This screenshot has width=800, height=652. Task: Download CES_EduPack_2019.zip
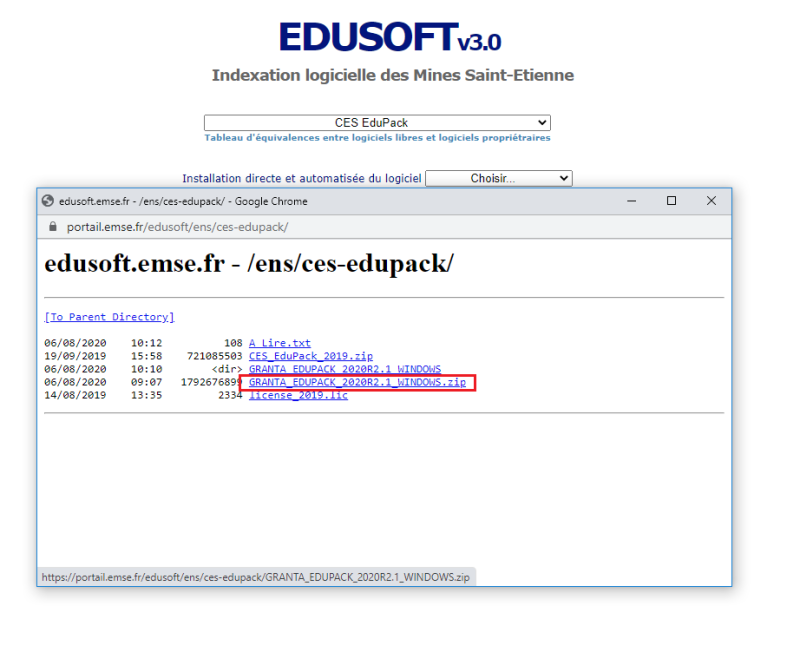tap(310, 355)
